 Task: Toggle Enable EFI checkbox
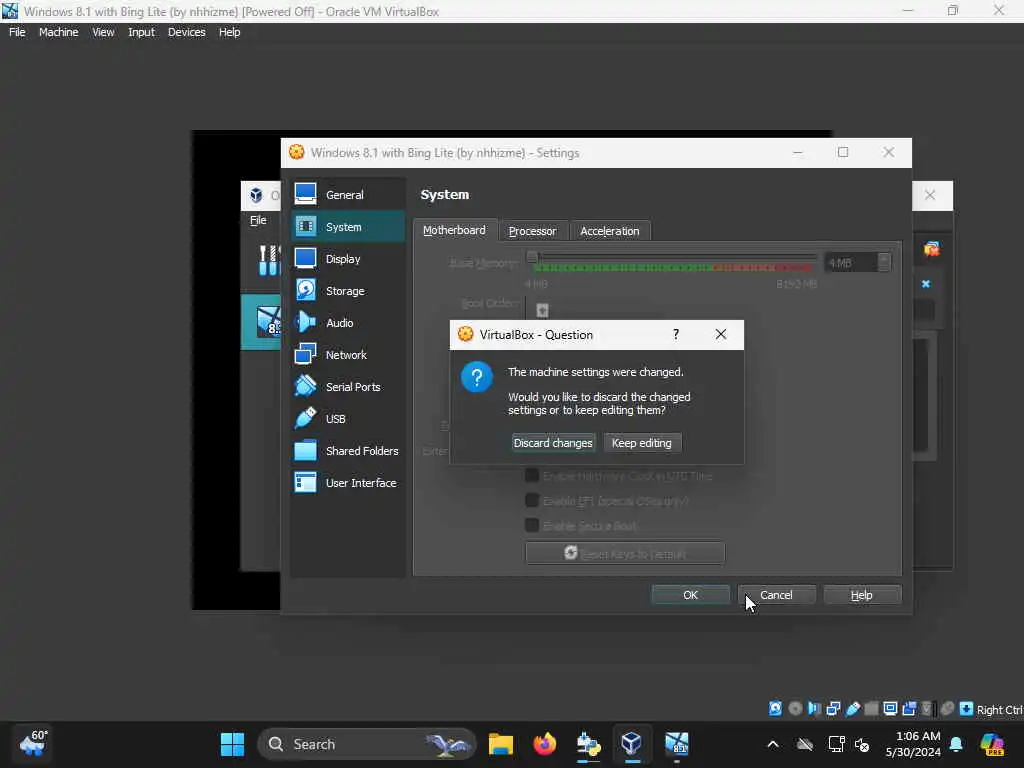pyautogui.click(x=532, y=500)
